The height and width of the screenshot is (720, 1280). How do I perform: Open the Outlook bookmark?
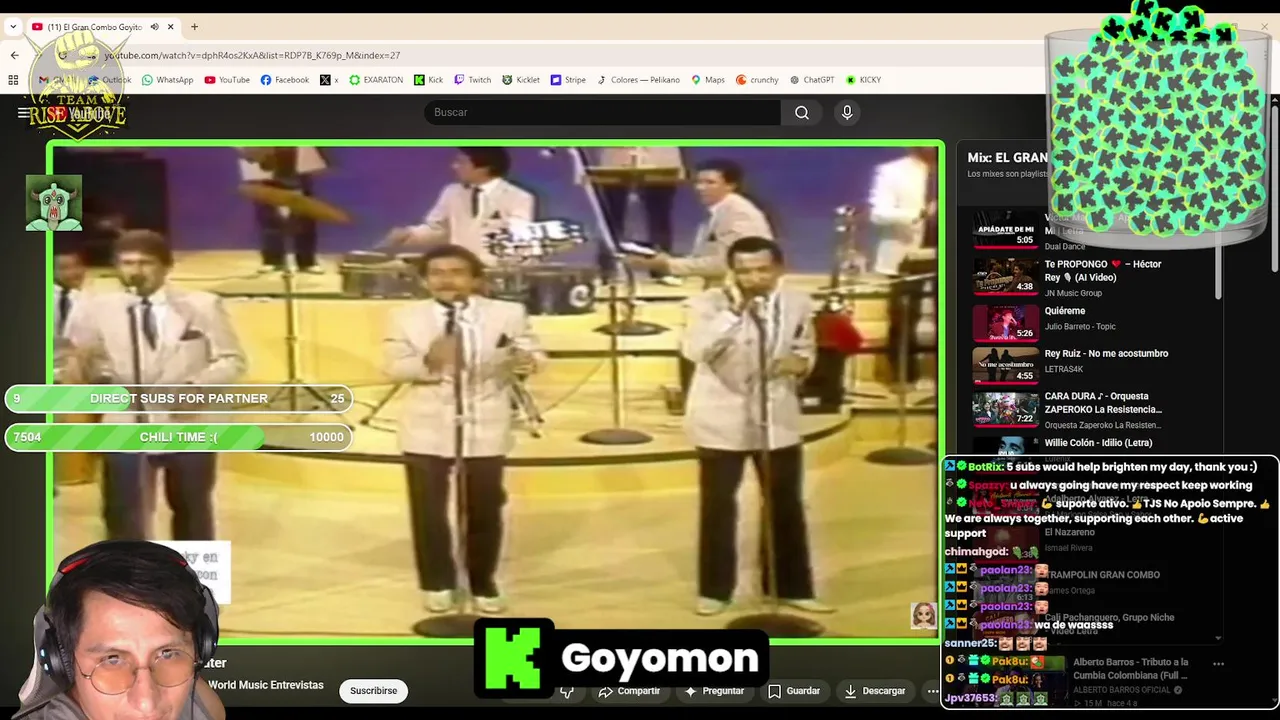[110, 80]
